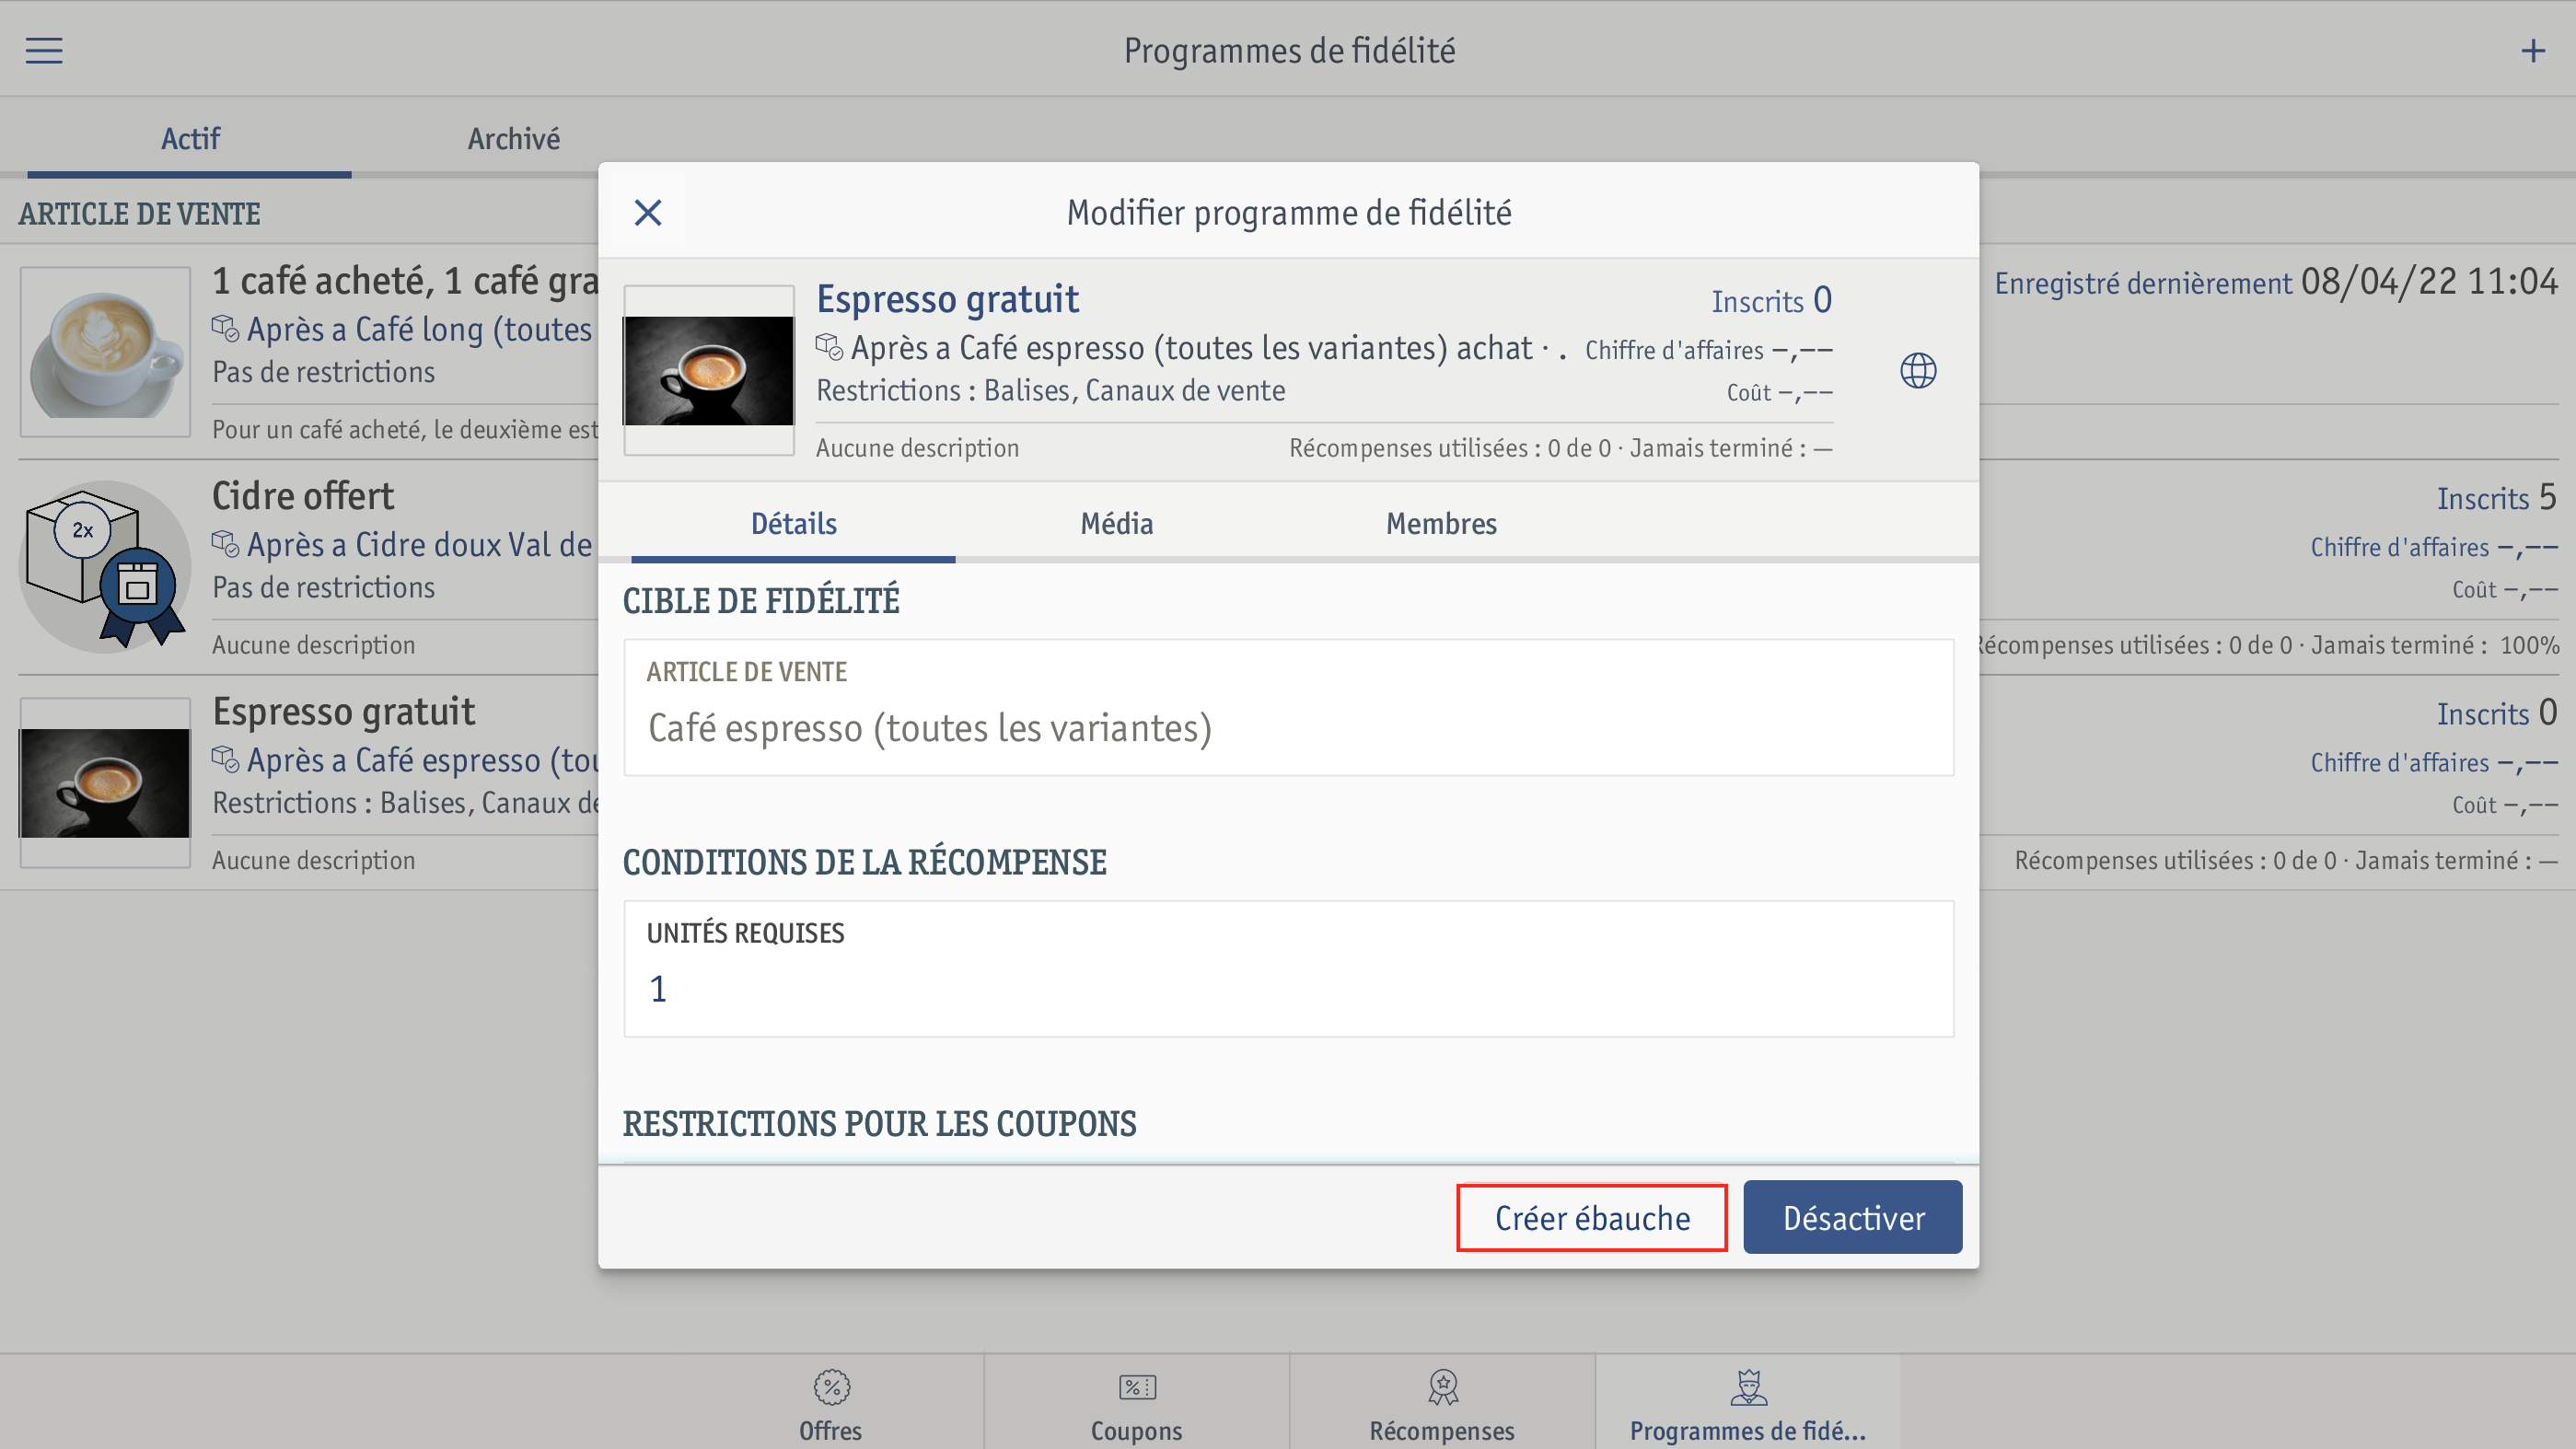Edit the Unités requises value field
The image size is (2576, 1449).
[x=1289, y=969]
